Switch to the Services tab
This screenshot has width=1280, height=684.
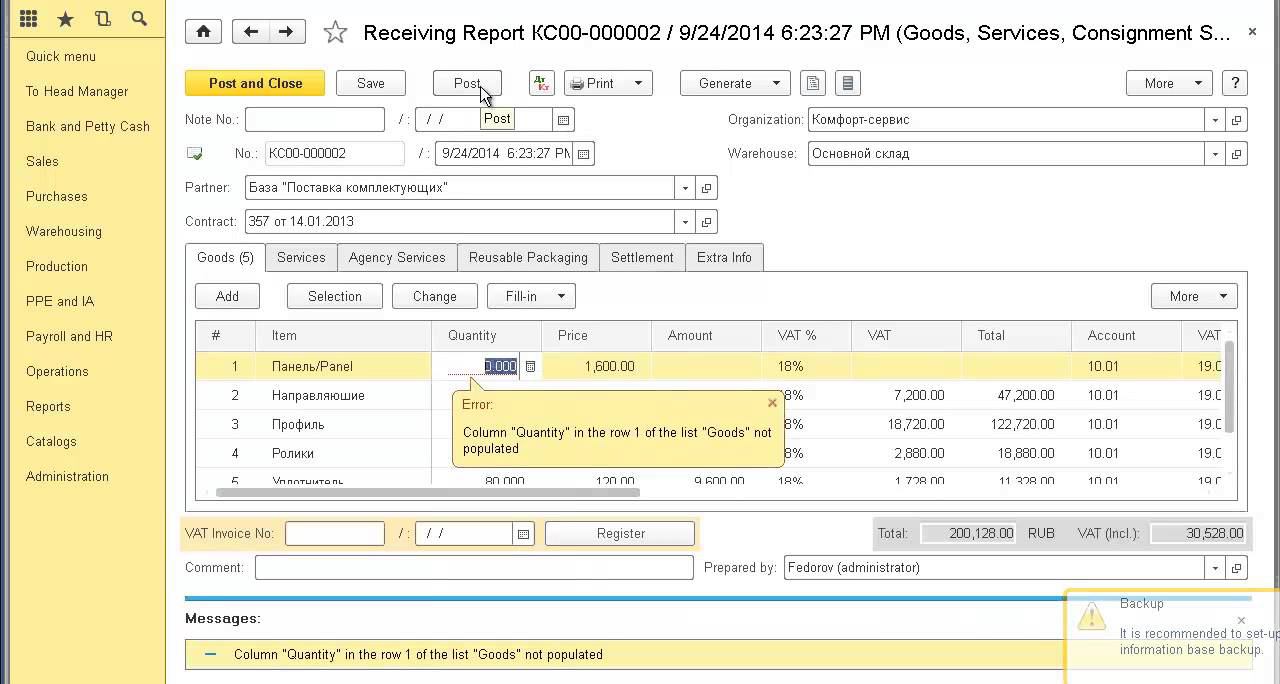click(301, 257)
